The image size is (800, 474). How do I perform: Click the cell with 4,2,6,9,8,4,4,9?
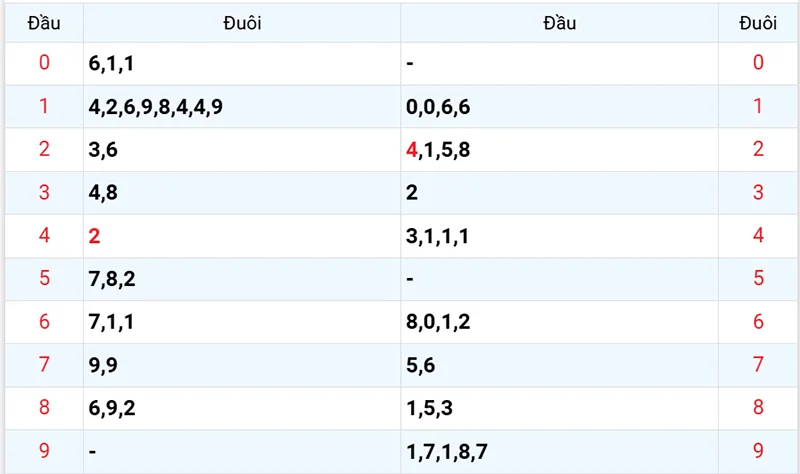pos(155,107)
